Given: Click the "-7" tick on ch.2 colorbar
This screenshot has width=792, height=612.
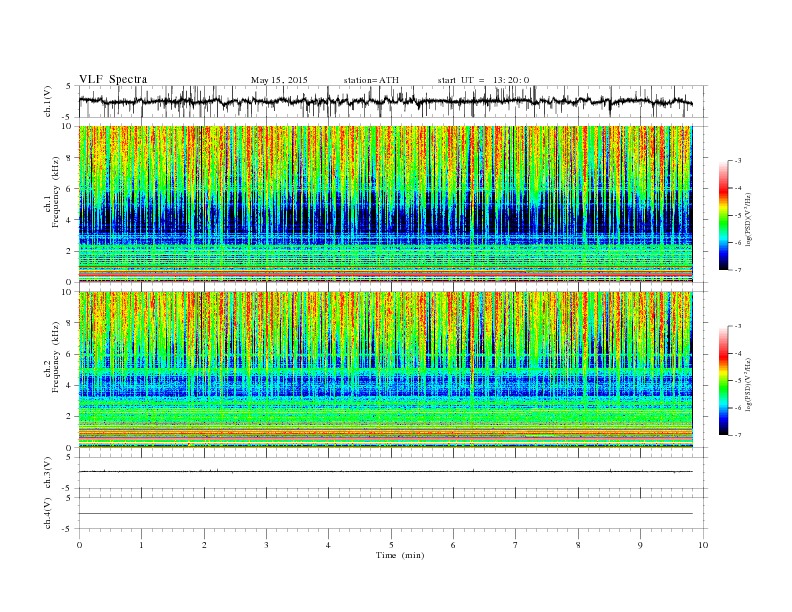Looking at the screenshot, I should click(738, 435).
